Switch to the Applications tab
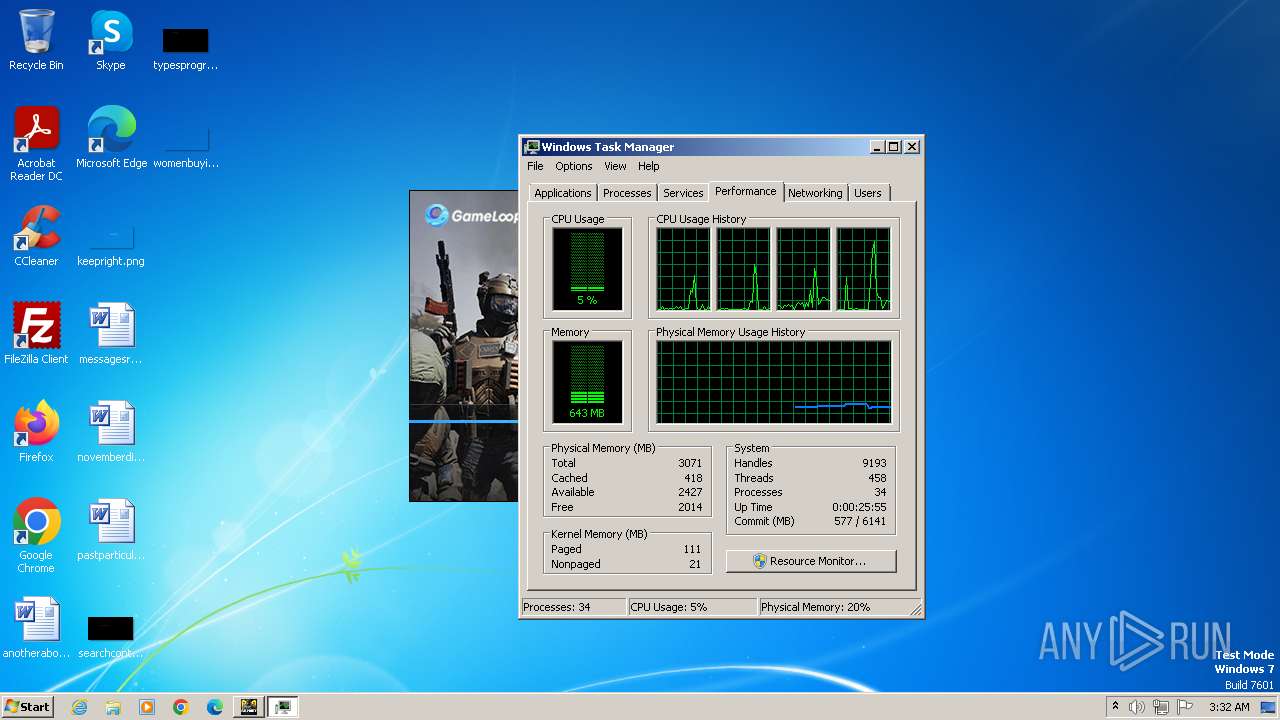Viewport: 1280px width, 720px height. (563, 193)
